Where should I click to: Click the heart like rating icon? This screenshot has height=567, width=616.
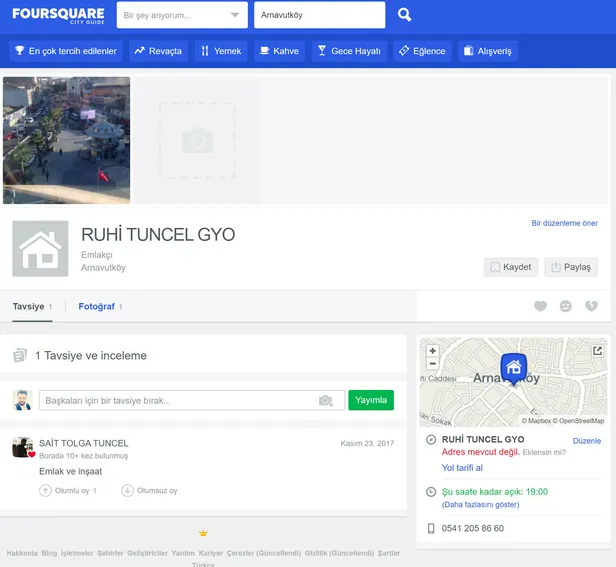[540, 306]
